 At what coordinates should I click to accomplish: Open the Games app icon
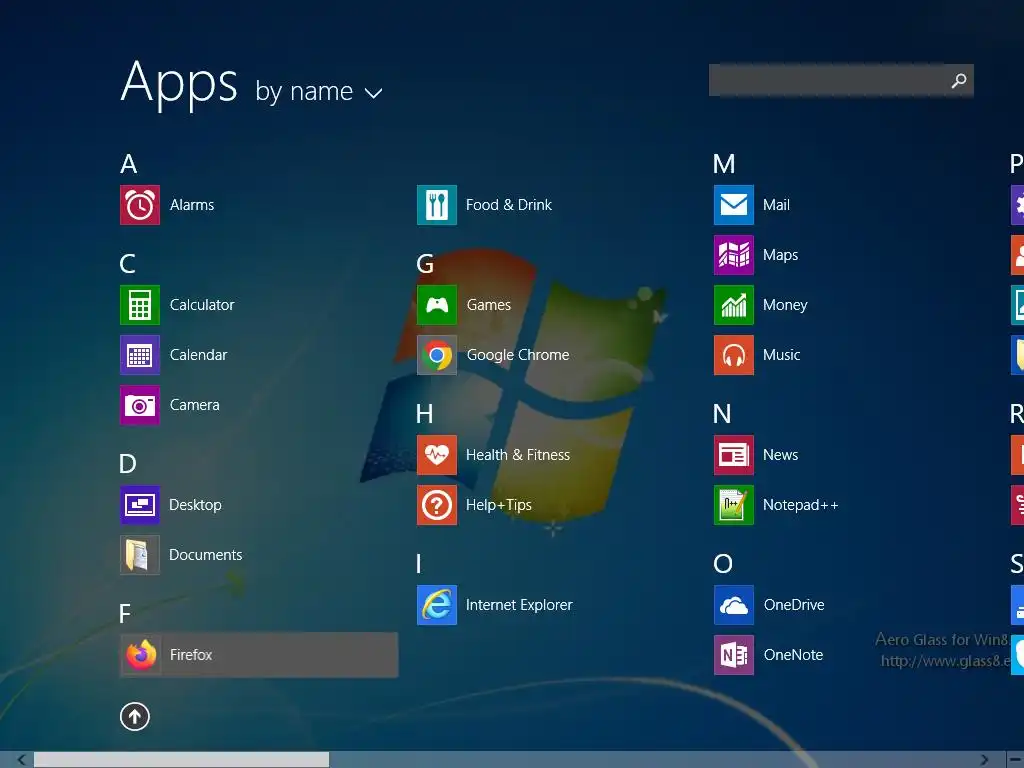point(437,305)
